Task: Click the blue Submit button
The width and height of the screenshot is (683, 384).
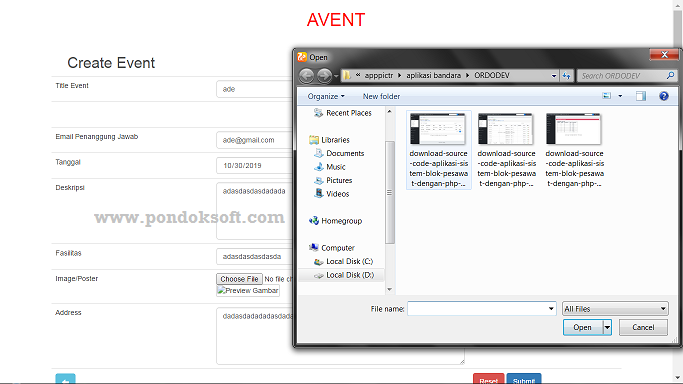Action: coord(524,379)
